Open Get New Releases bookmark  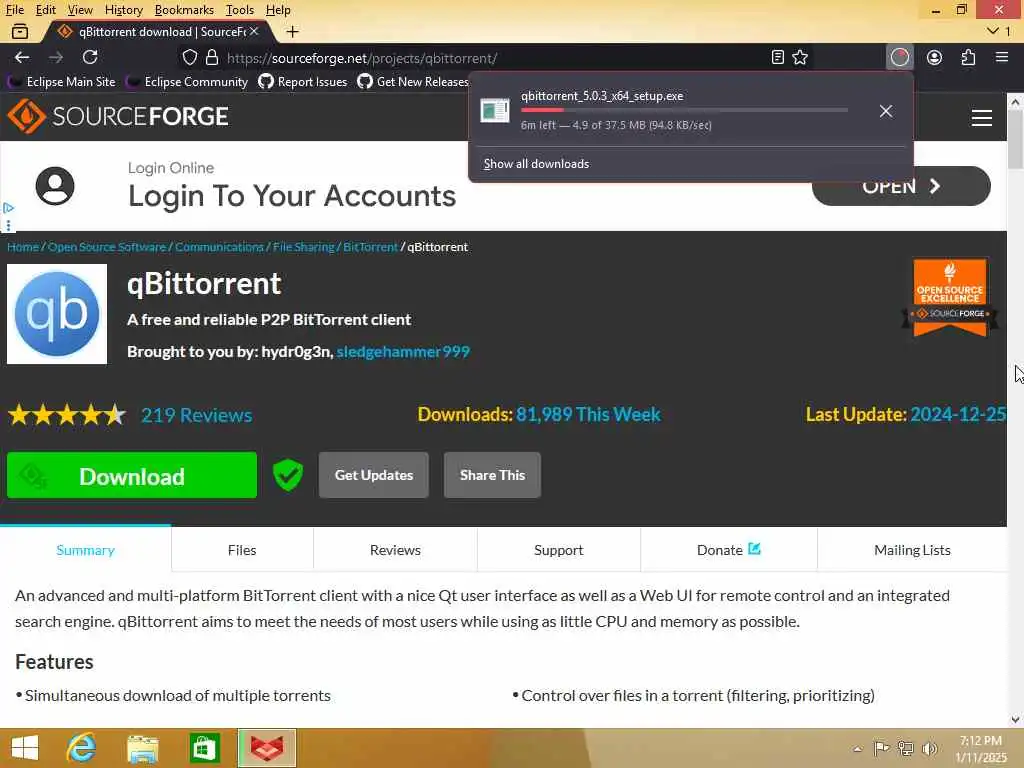point(413,82)
